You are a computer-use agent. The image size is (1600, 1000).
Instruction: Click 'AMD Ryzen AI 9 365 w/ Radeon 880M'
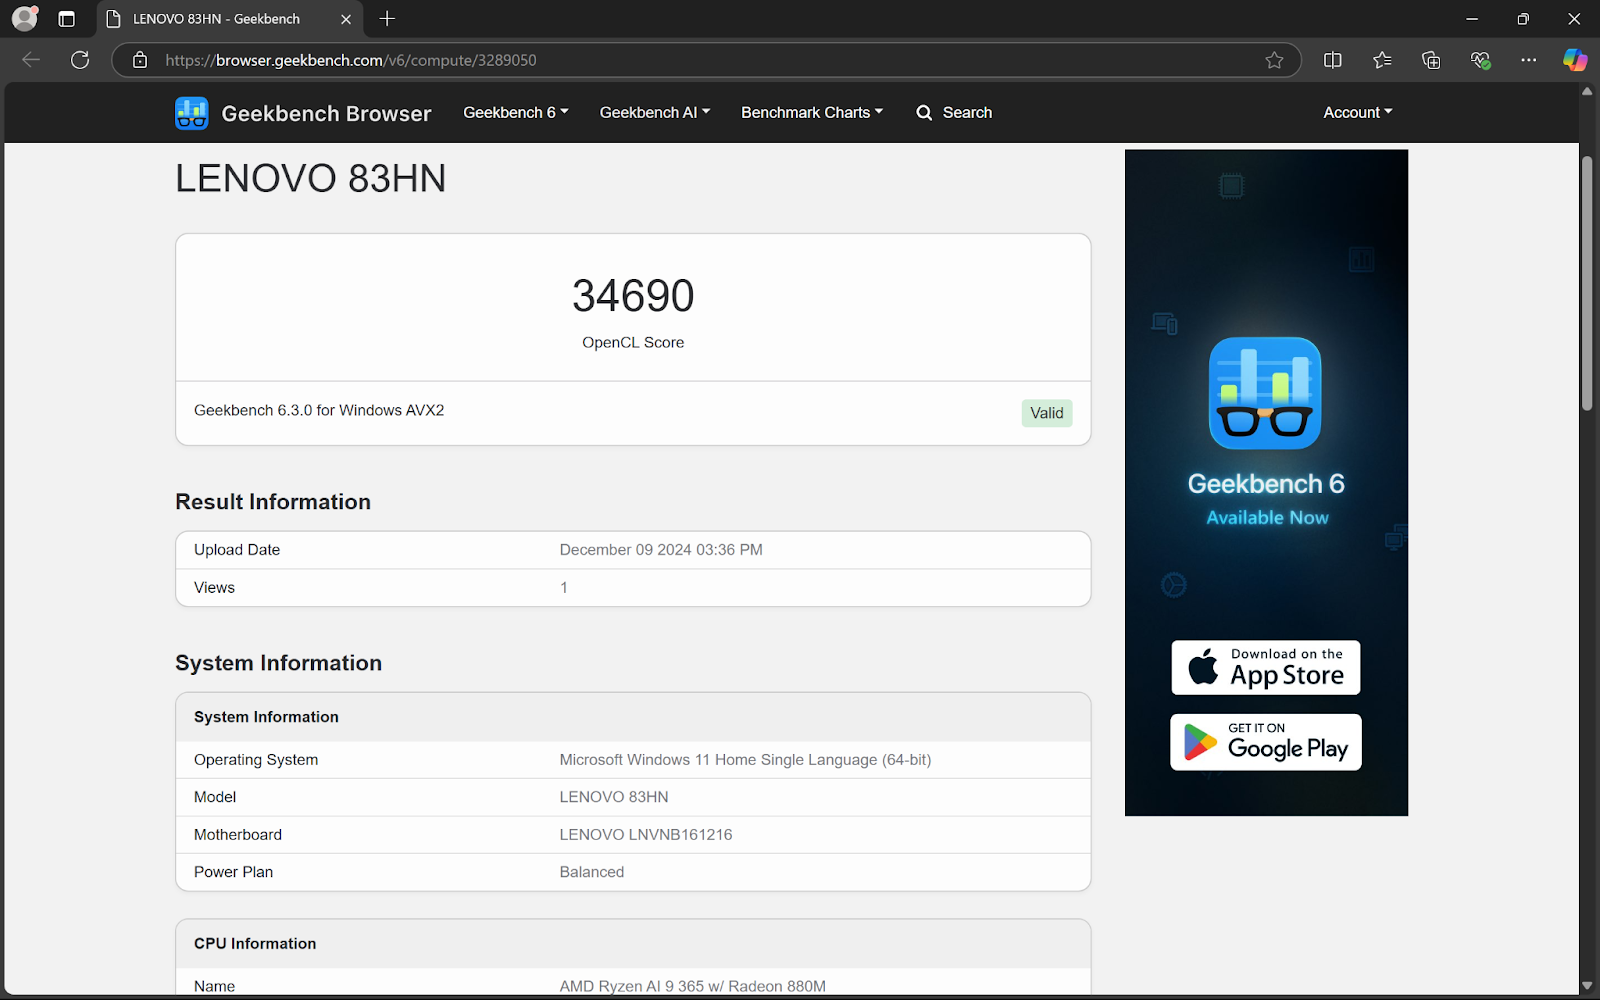click(693, 986)
